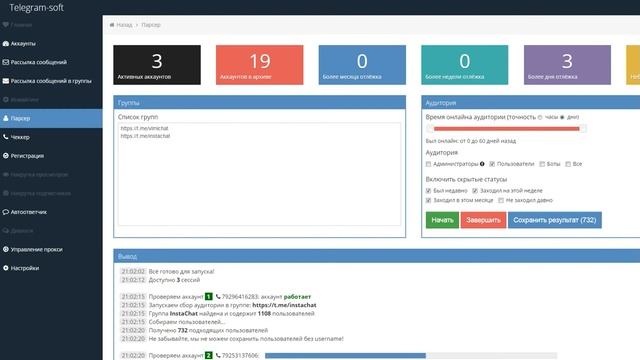Click the red online-time slider track
The width and height of the screenshot is (640, 360).
coord(506,129)
